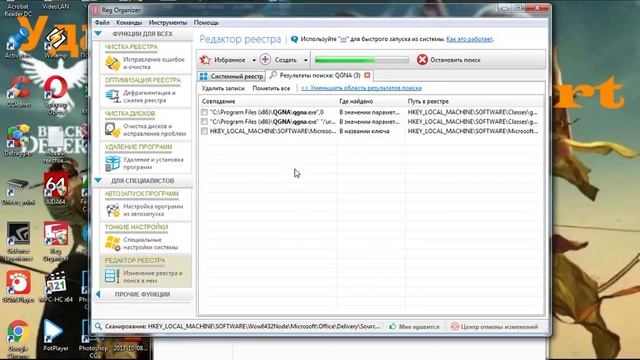
Task: Open Opera desktop shortcut
Action: pos(56,95)
